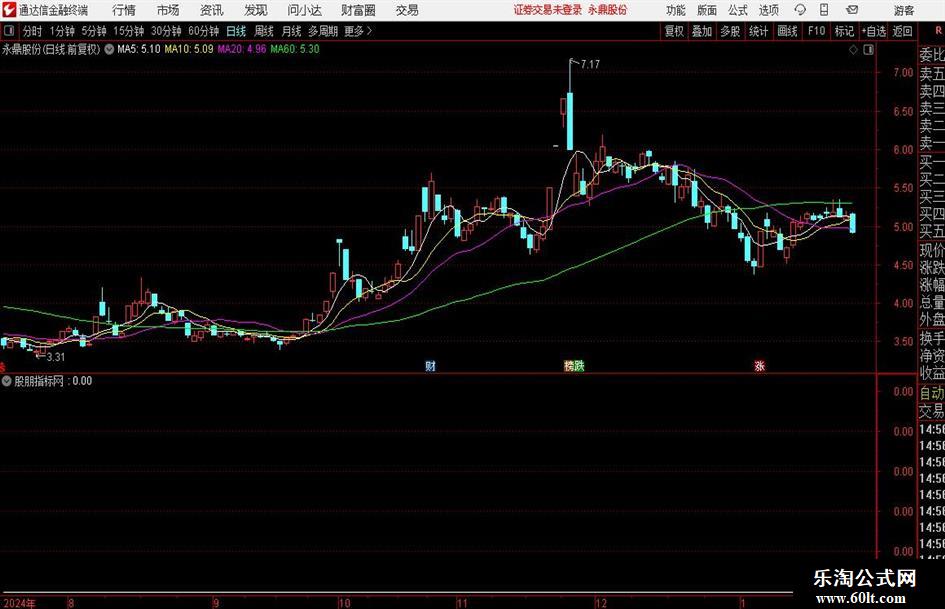
Task: Click the MA10: 5.09 indicator label
Action: tap(189, 49)
